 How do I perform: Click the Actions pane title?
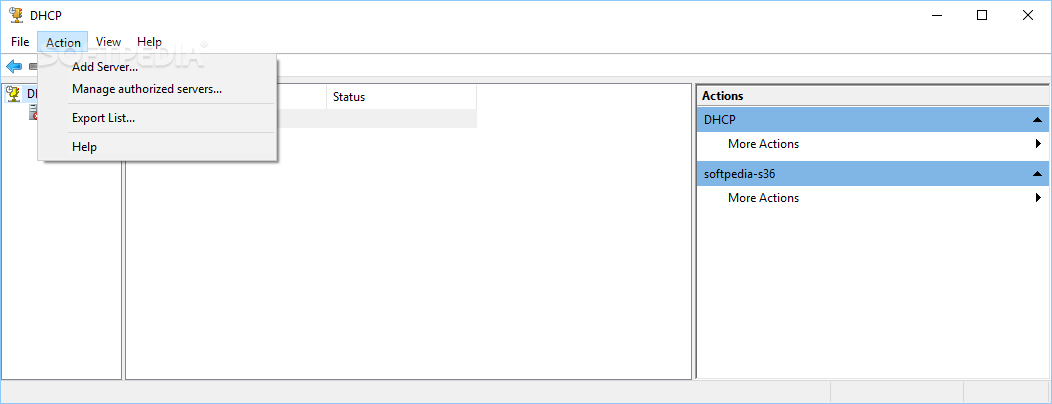[723, 96]
